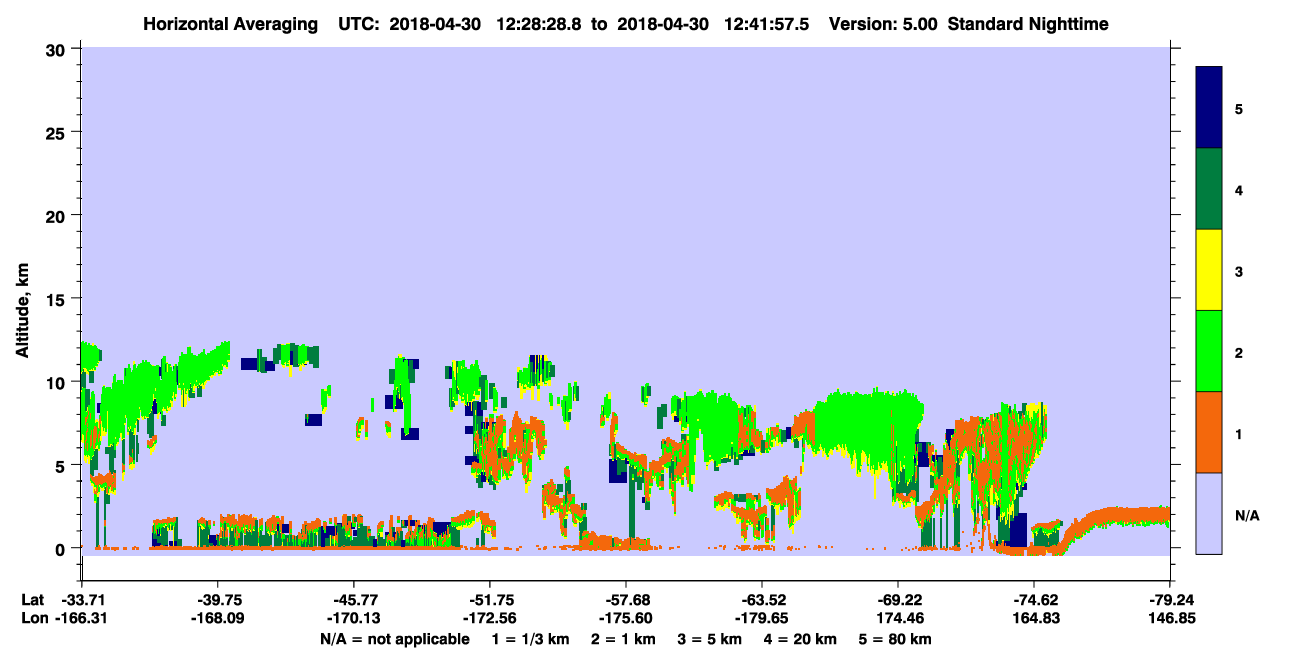Click the 'N/A = not applicable' legend text

(393, 639)
